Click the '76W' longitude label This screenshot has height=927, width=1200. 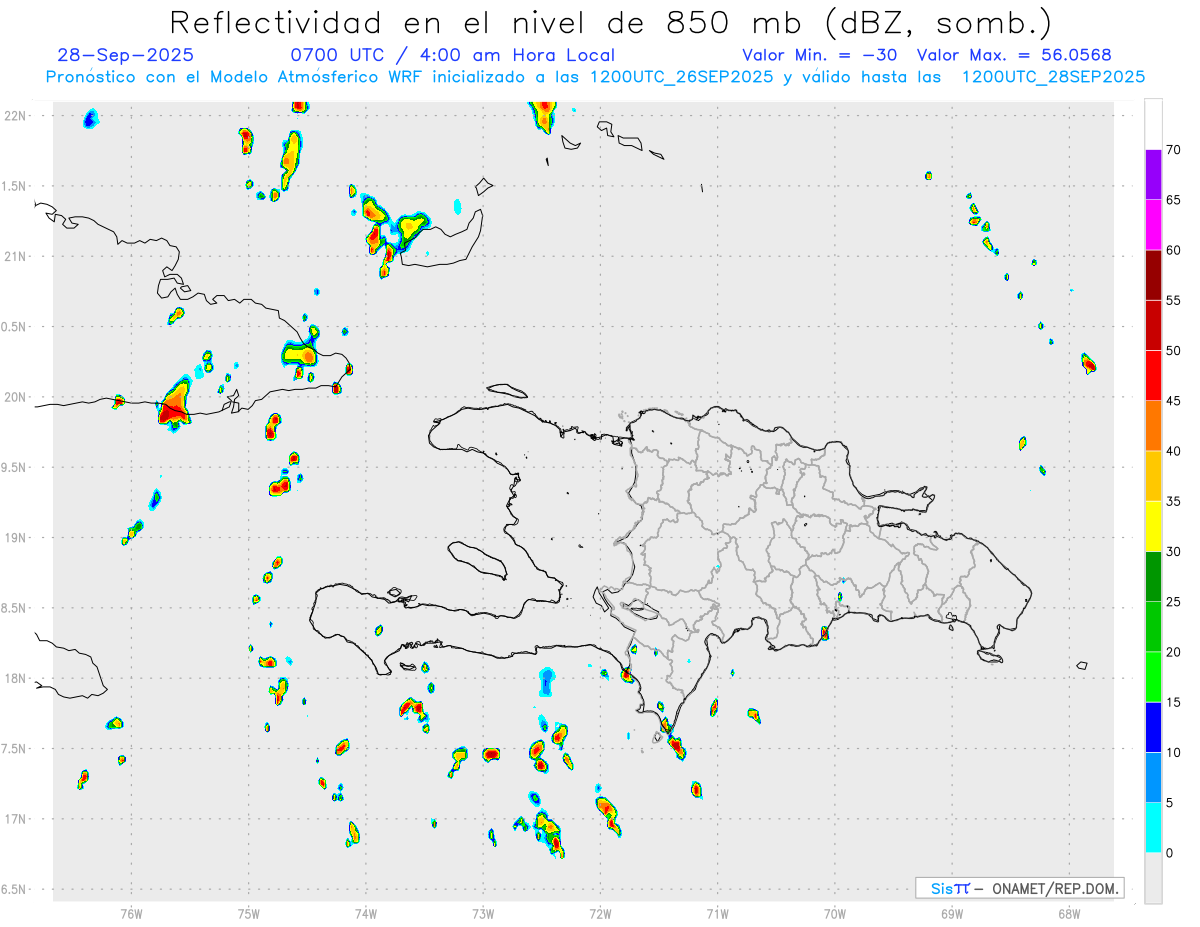pyautogui.click(x=131, y=913)
